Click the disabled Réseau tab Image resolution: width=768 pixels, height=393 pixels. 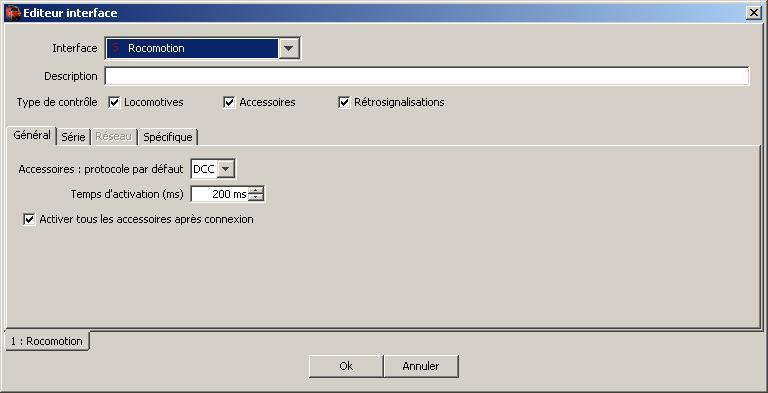[114, 137]
